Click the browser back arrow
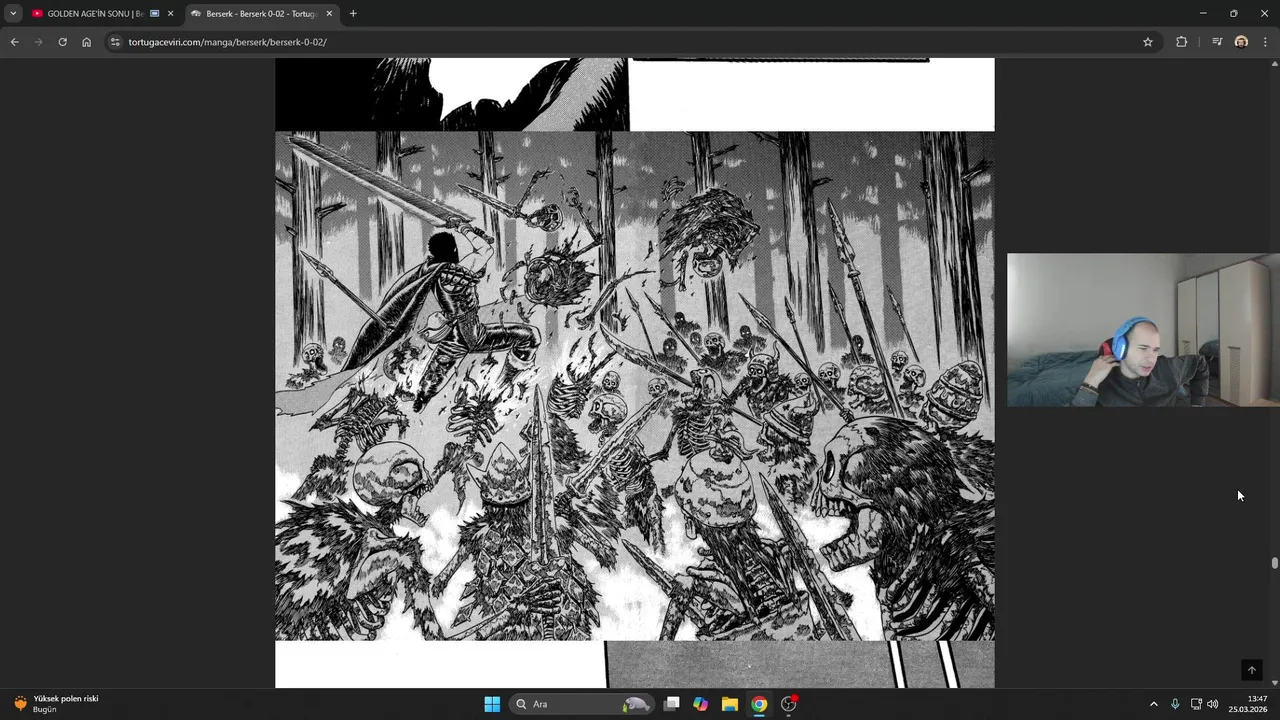Screen dimensions: 1280x720 click(14, 42)
